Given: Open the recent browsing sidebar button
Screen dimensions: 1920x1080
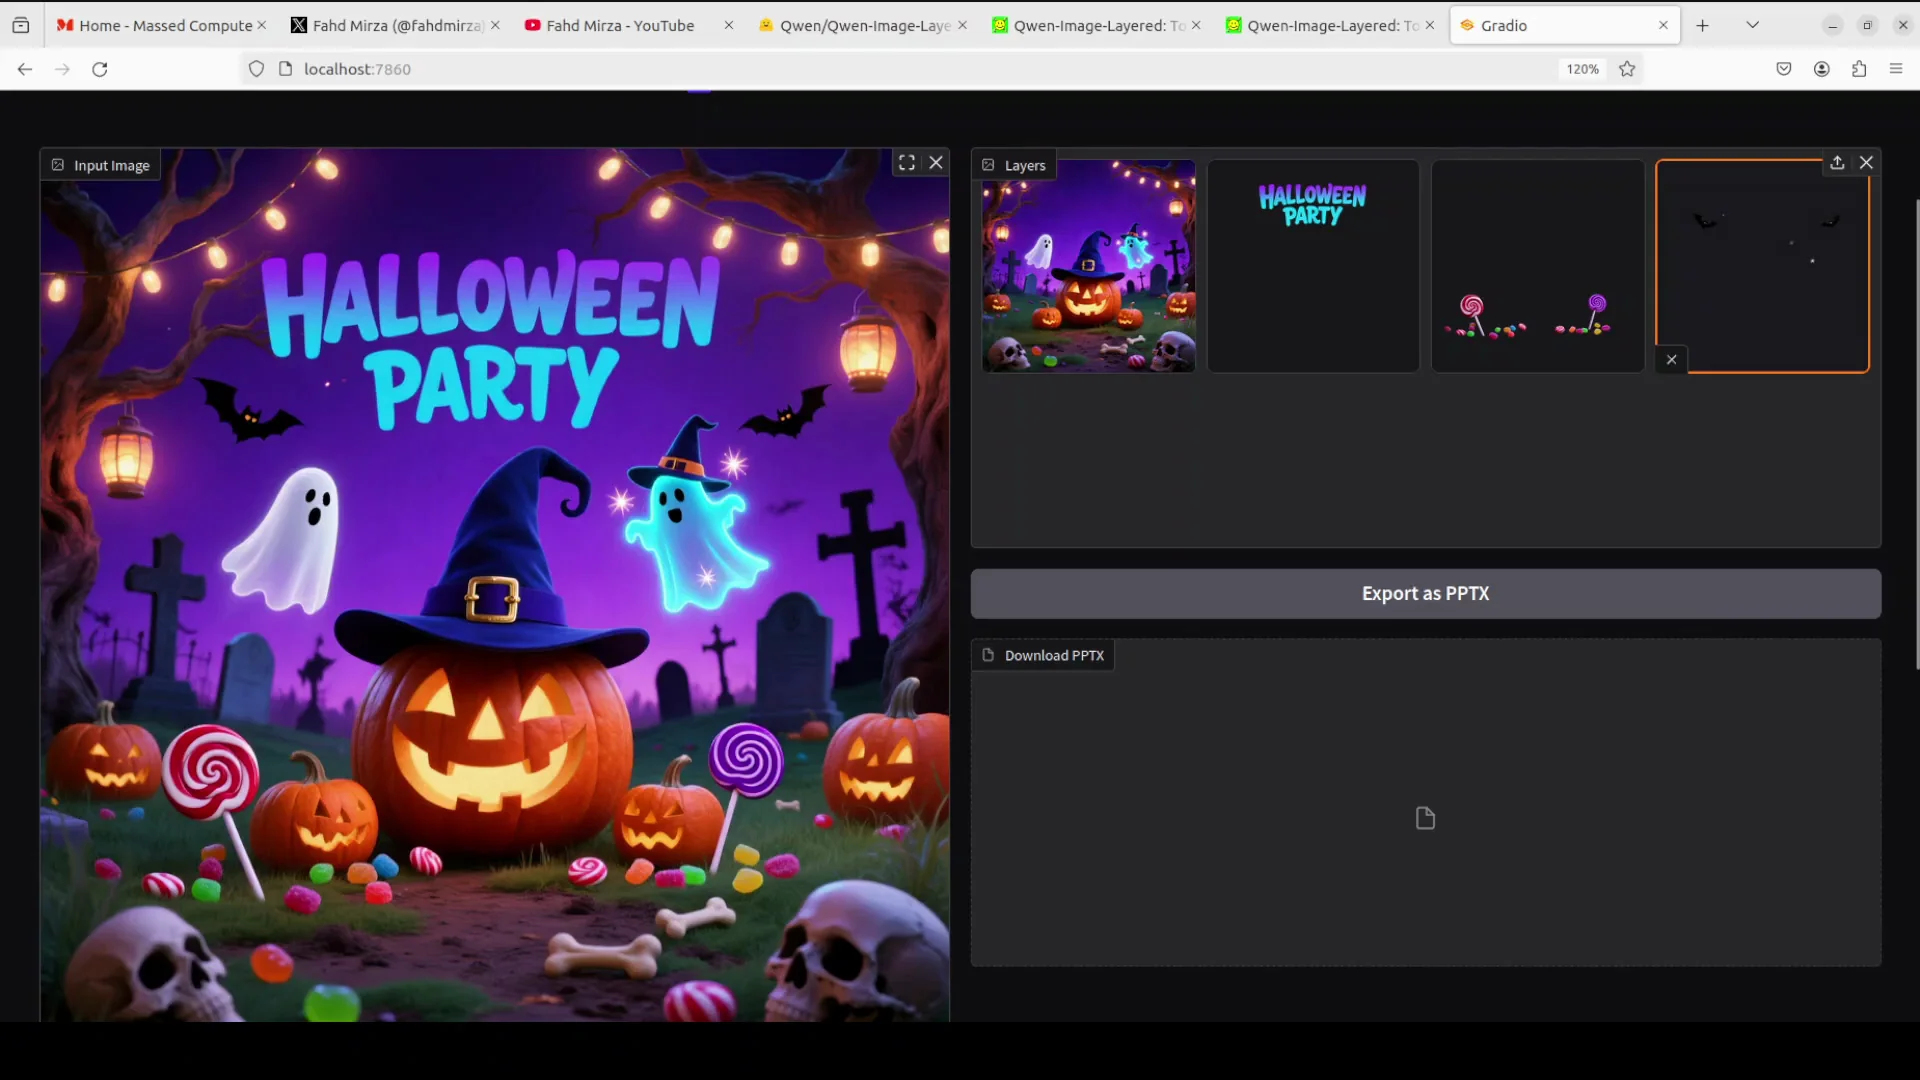Looking at the screenshot, I should [x=21, y=25].
